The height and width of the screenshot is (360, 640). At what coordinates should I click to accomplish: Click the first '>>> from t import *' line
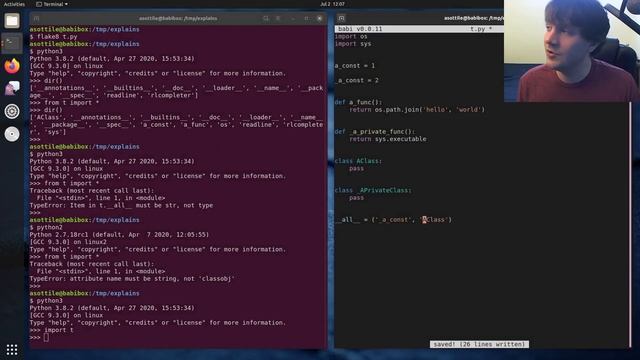click(64, 102)
